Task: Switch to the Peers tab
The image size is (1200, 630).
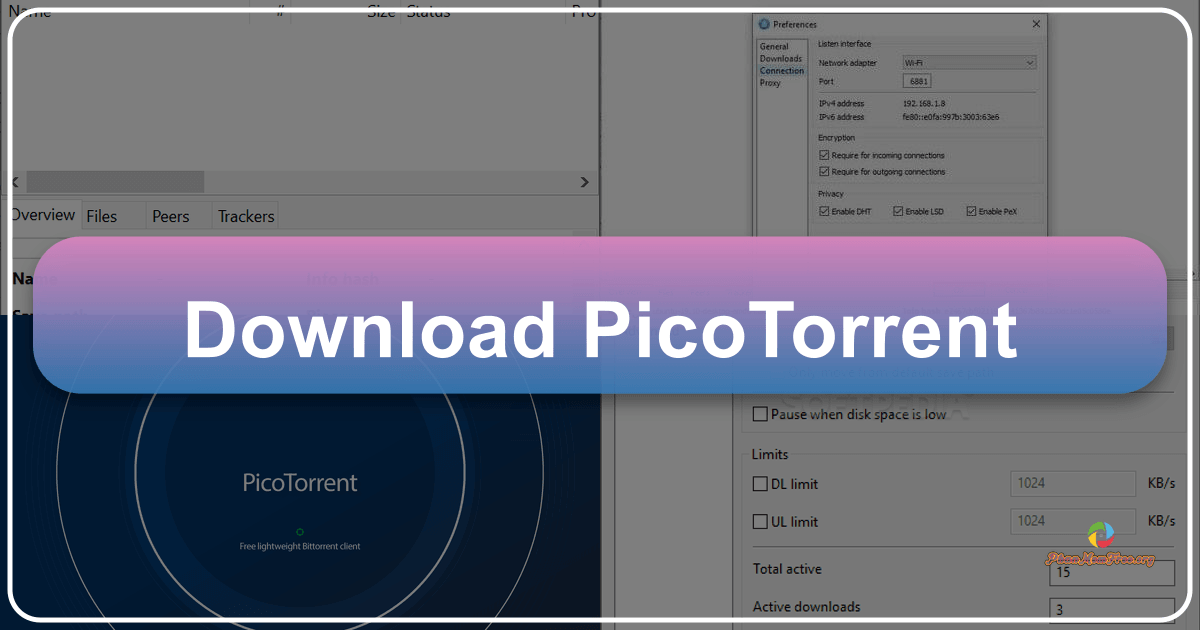Action: pos(171,215)
